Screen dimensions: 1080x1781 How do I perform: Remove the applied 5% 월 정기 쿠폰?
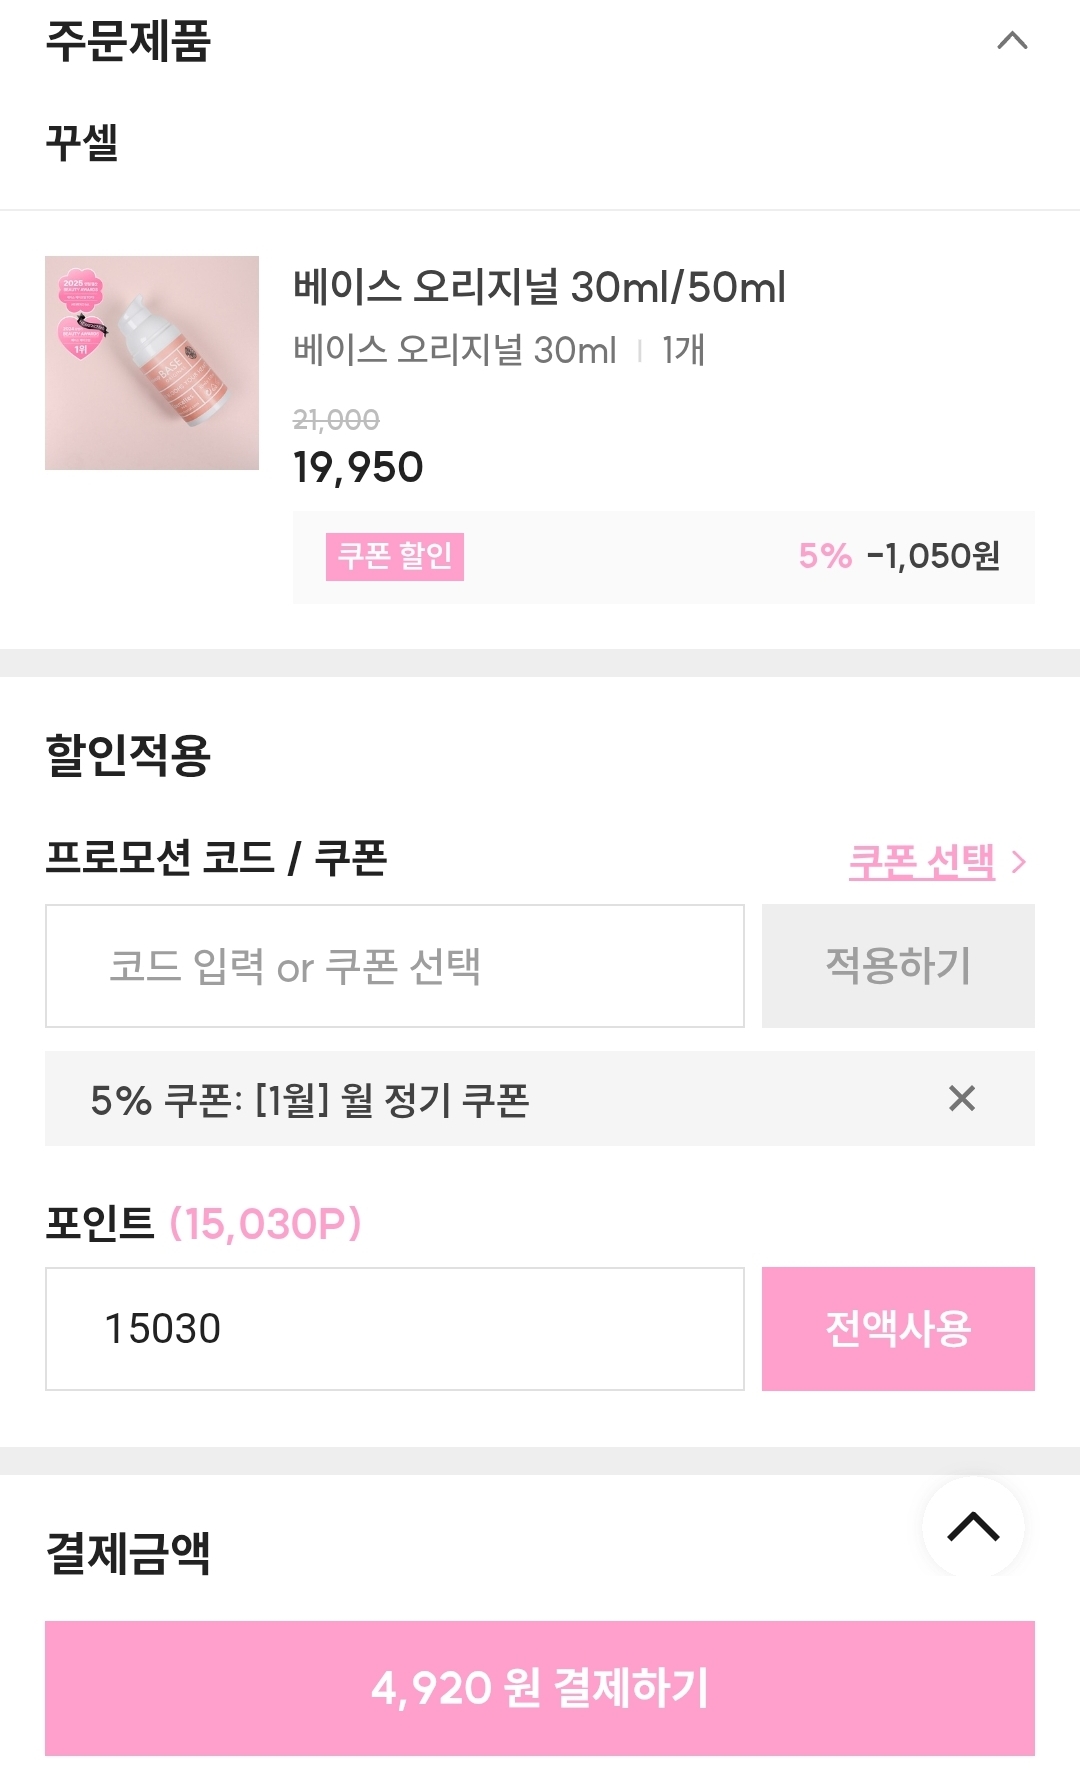(x=961, y=1098)
